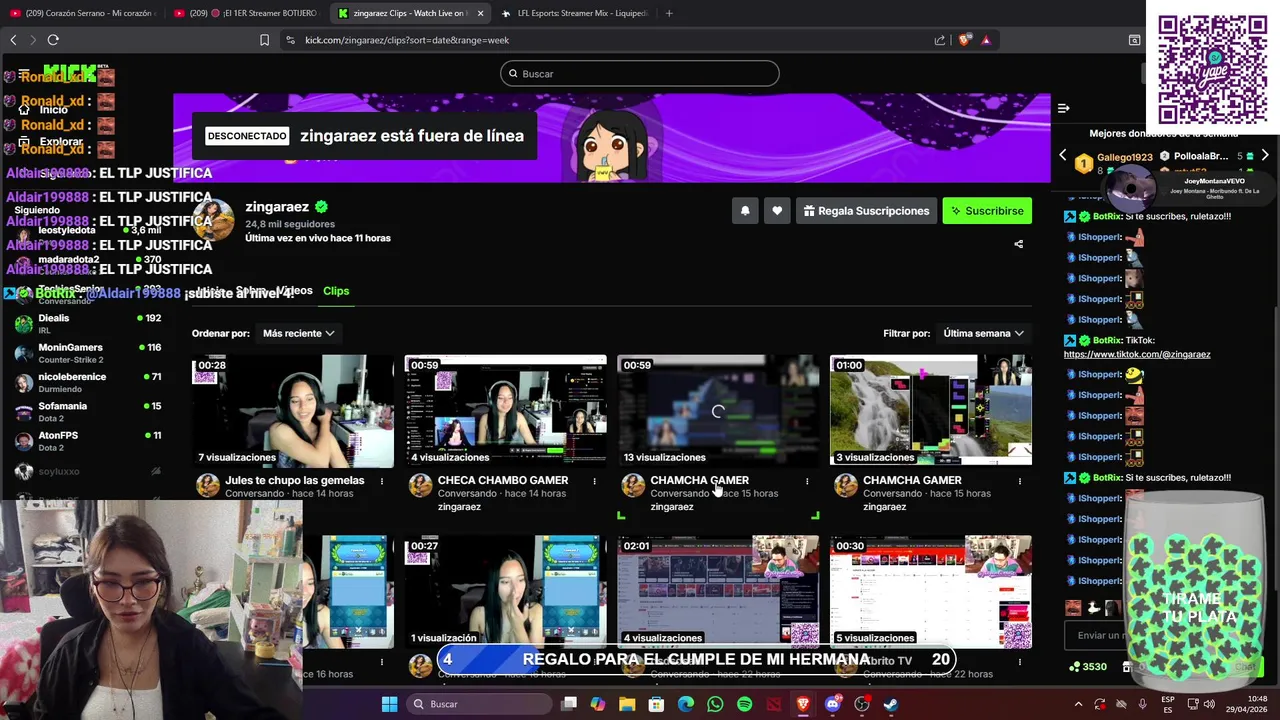Open options for CHECA CHAMBO GAMER clip
This screenshot has height=720, width=1280.
[x=594, y=481]
